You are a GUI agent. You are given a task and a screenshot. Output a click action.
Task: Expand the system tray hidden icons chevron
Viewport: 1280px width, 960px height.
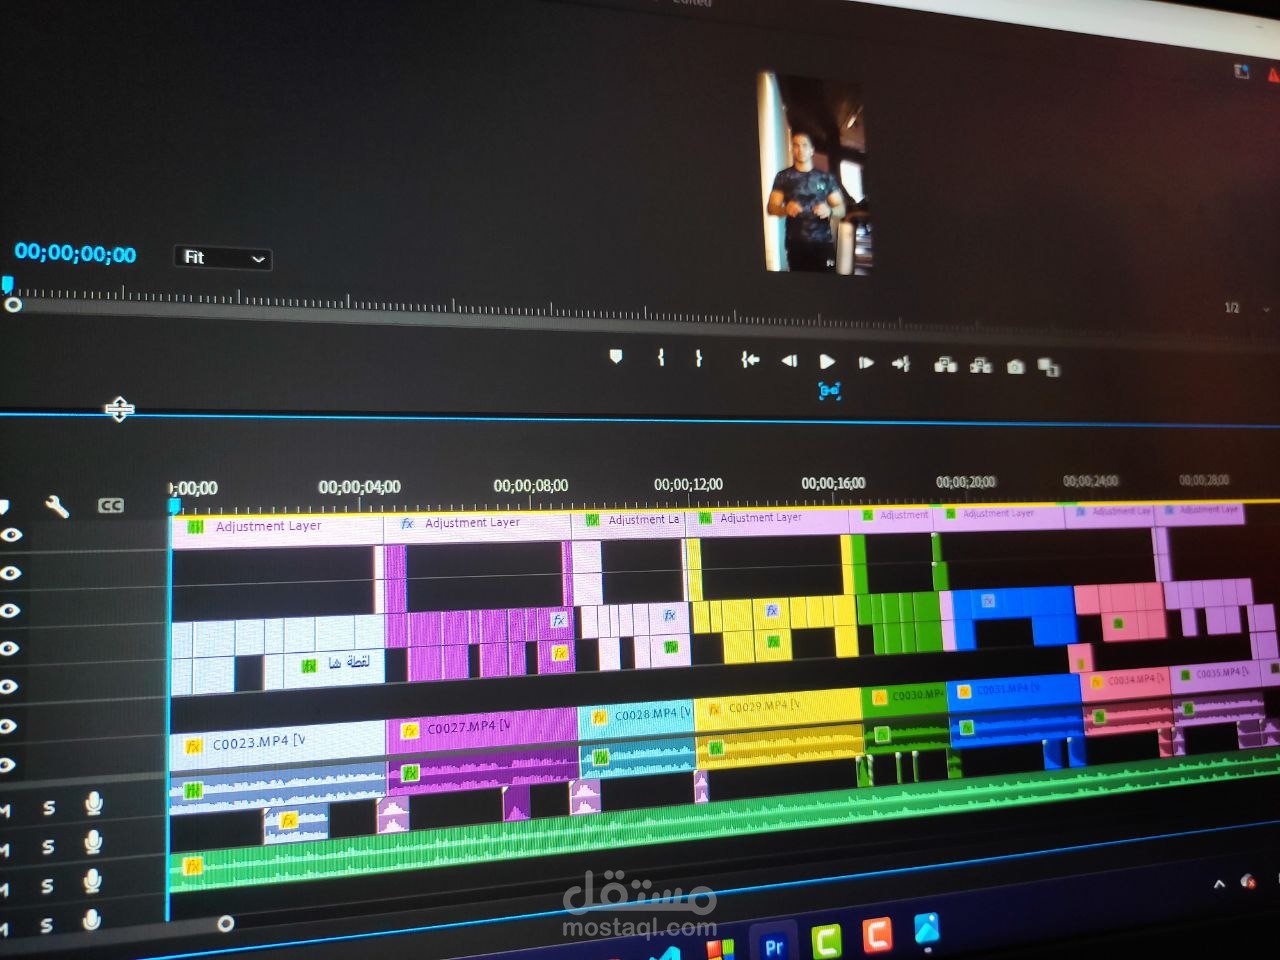click(1219, 884)
